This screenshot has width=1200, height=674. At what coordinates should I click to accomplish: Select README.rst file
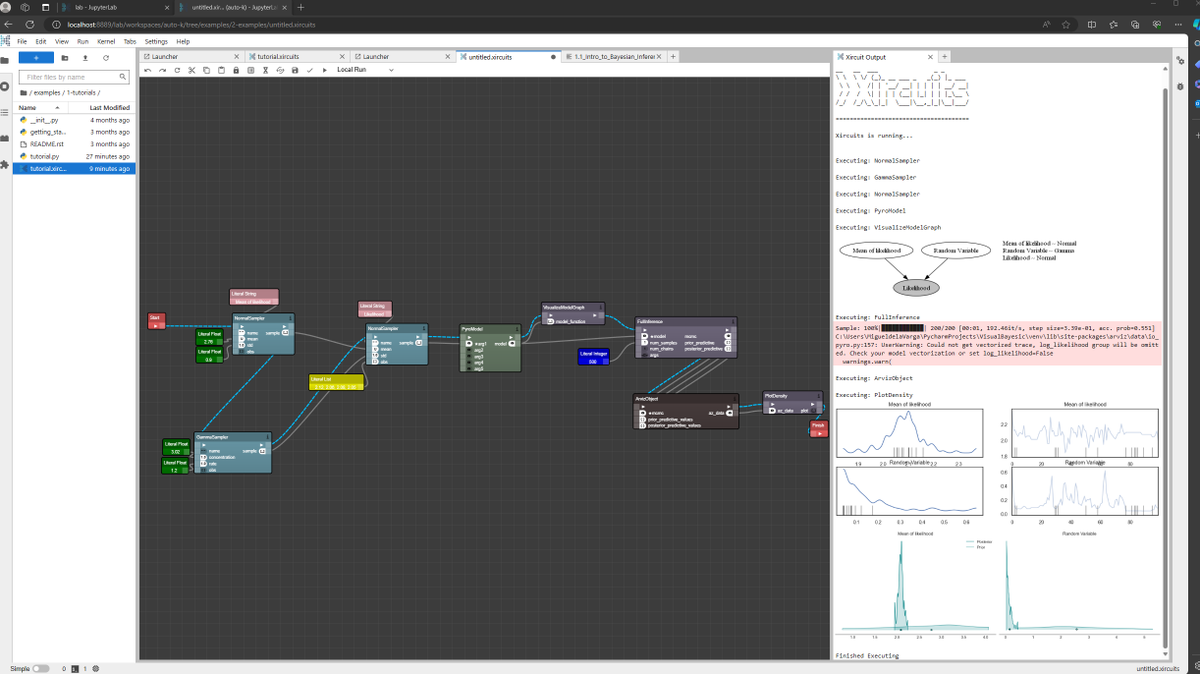pyautogui.click(x=75, y=144)
